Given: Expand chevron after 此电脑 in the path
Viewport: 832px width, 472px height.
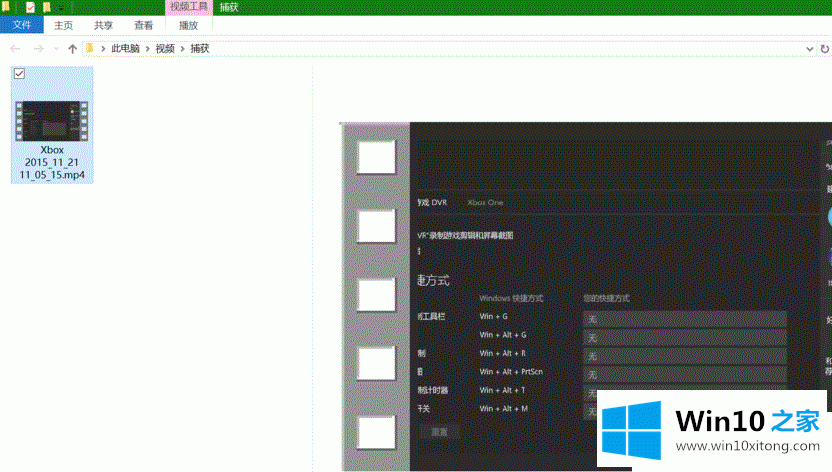Looking at the screenshot, I should [148, 49].
